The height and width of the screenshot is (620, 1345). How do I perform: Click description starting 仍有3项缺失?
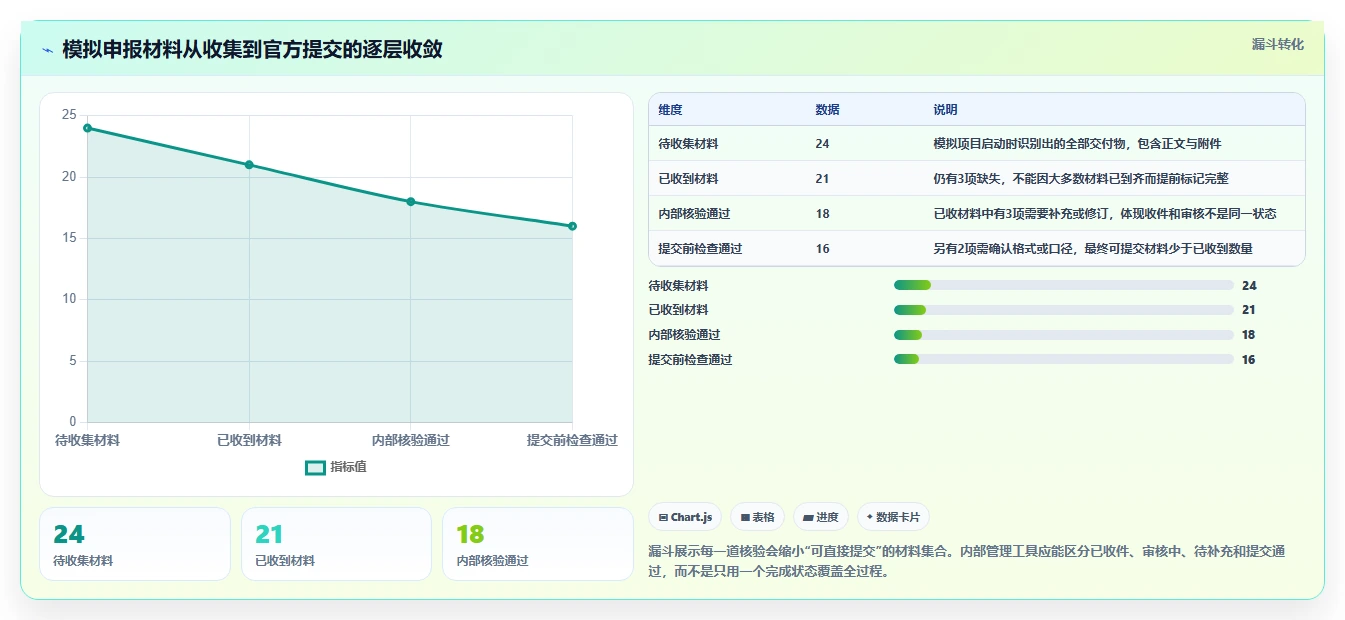pyautogui.click(x=1080, y=179)
